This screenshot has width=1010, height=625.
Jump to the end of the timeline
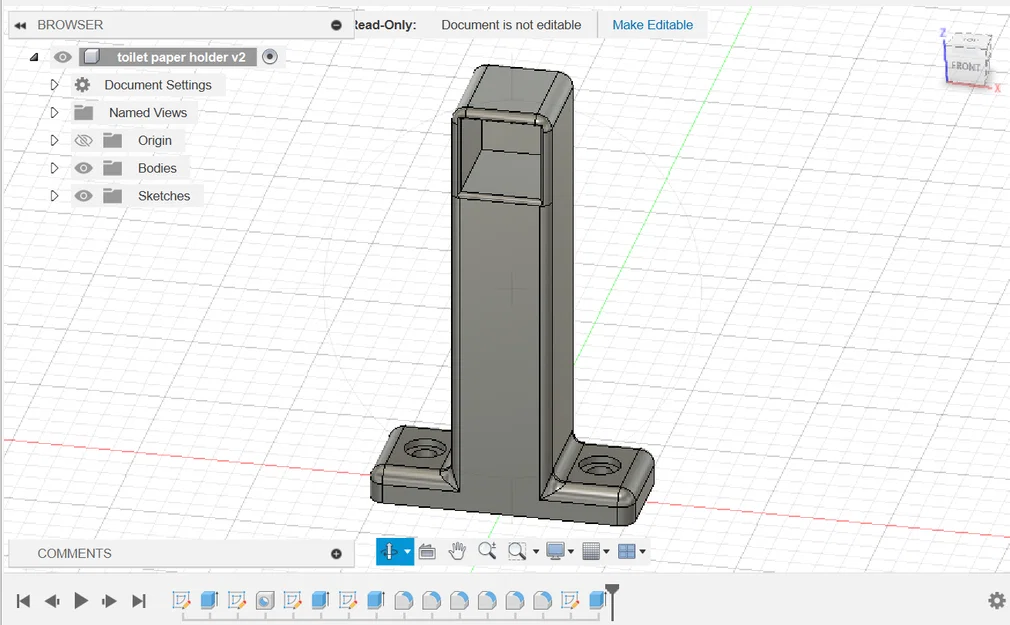click(x=138, y=601)
